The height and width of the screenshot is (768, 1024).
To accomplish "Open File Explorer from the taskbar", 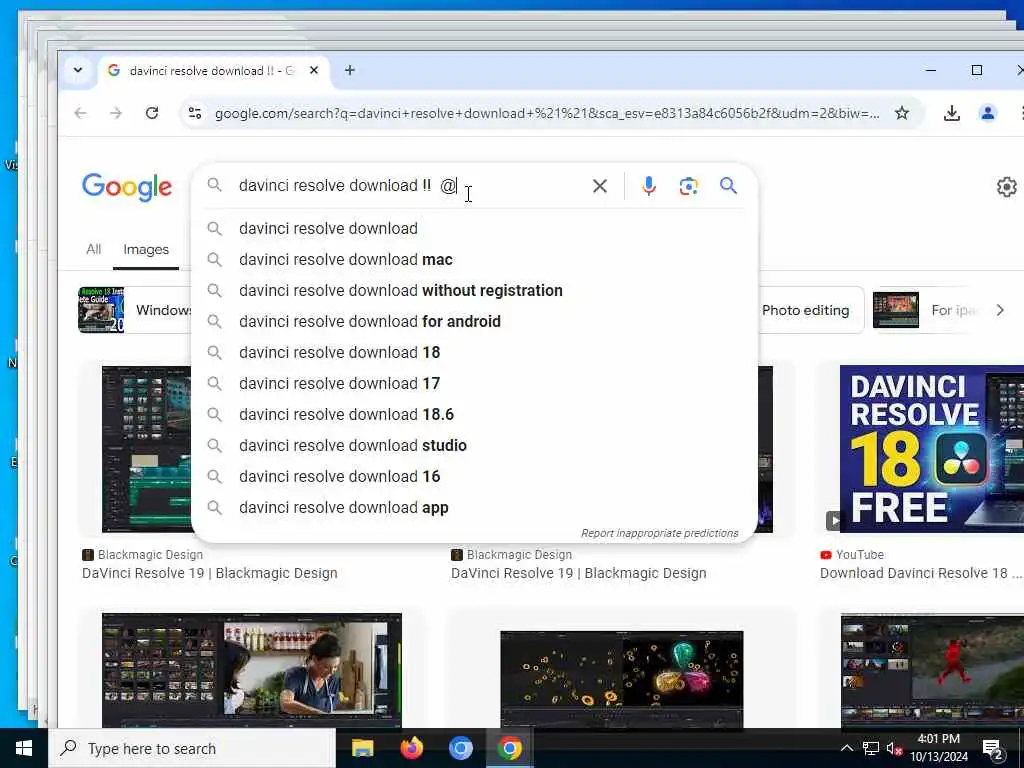I will click(362, 748).
